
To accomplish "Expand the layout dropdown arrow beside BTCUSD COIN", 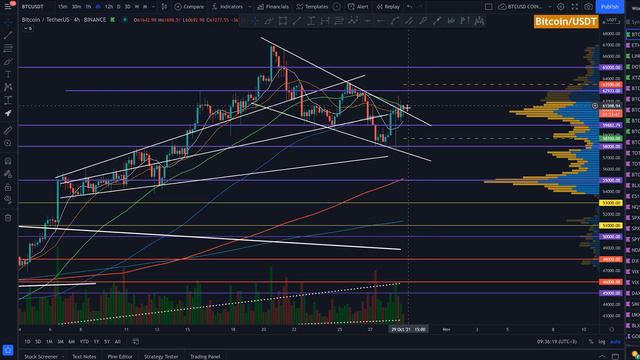I will tap(550, 7).
